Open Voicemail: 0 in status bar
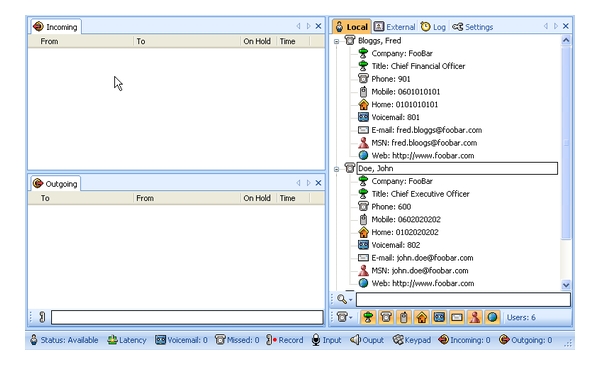The width and height of the screenshot is (600, 365). click(181, 340)
